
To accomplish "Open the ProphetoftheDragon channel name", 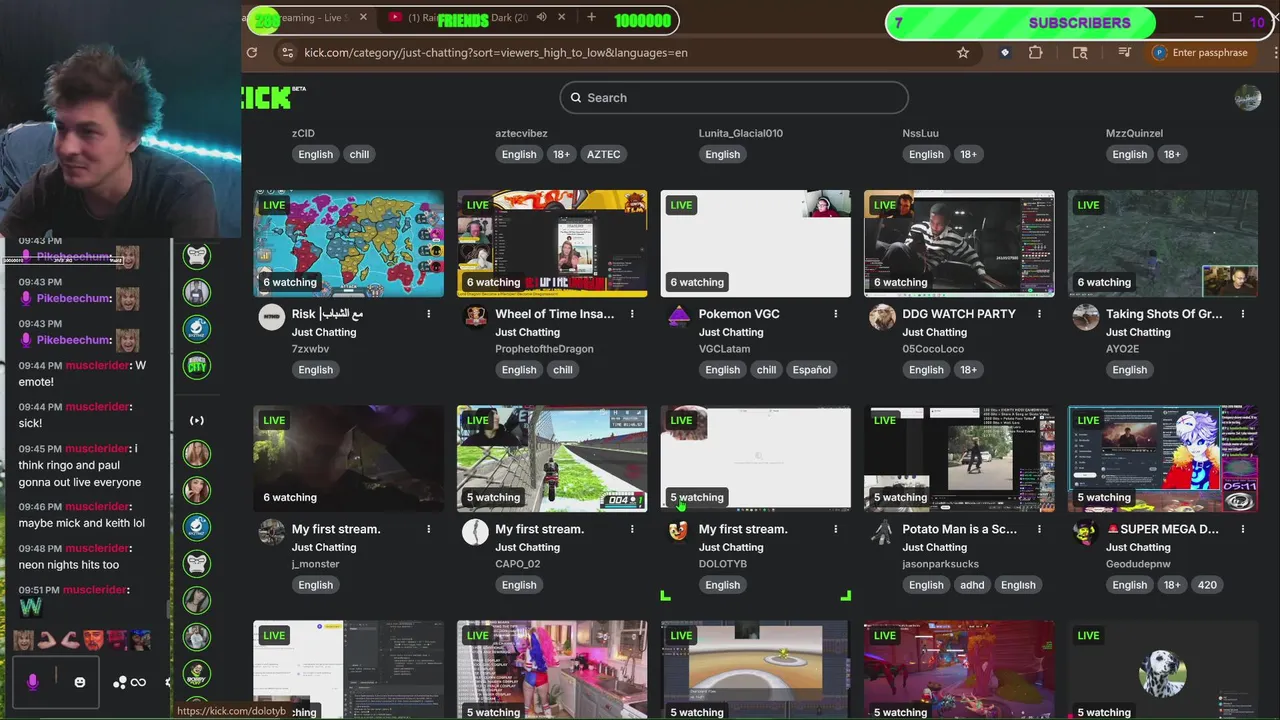I will pyautogui.click(x=544, y=349).
